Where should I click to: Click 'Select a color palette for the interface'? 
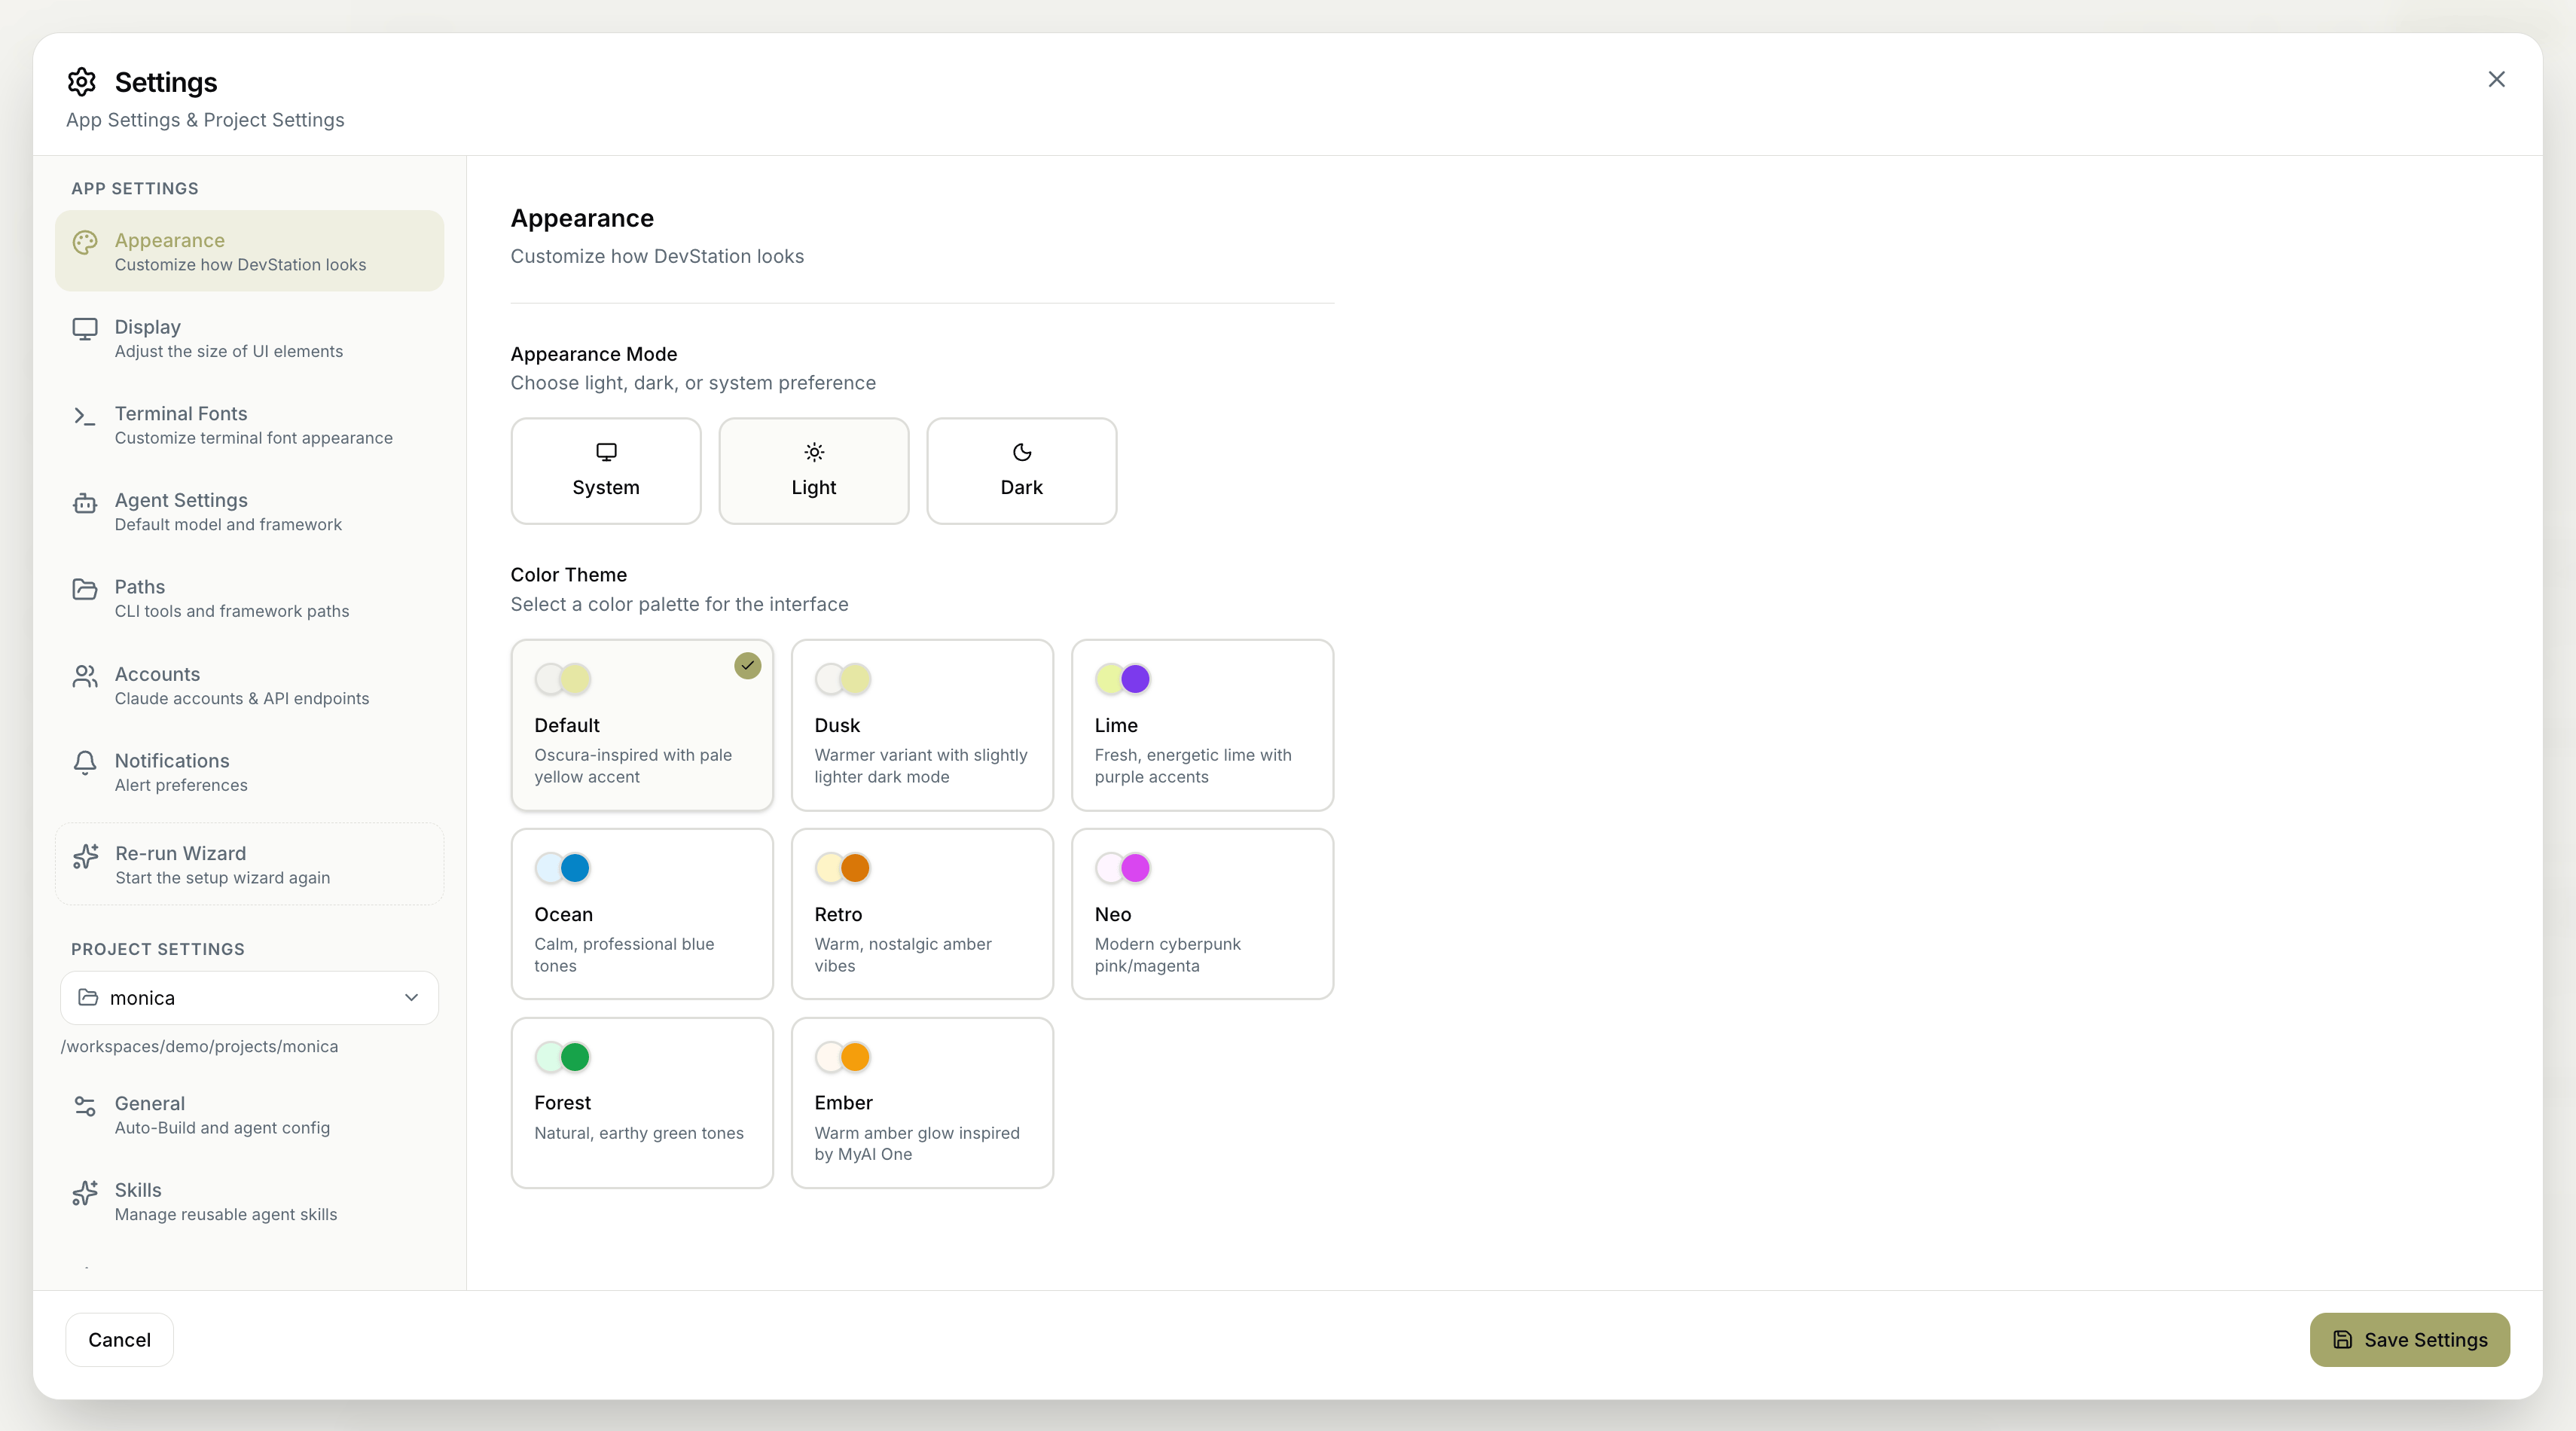(679, 604)
